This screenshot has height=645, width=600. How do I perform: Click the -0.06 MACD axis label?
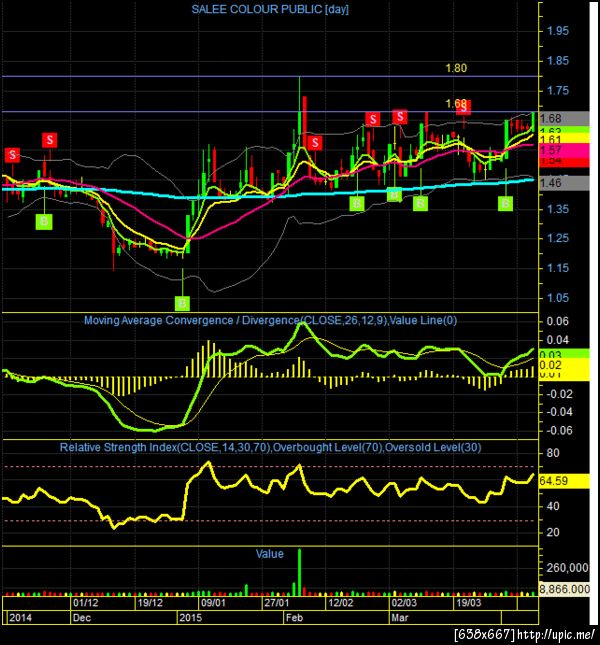558,430
